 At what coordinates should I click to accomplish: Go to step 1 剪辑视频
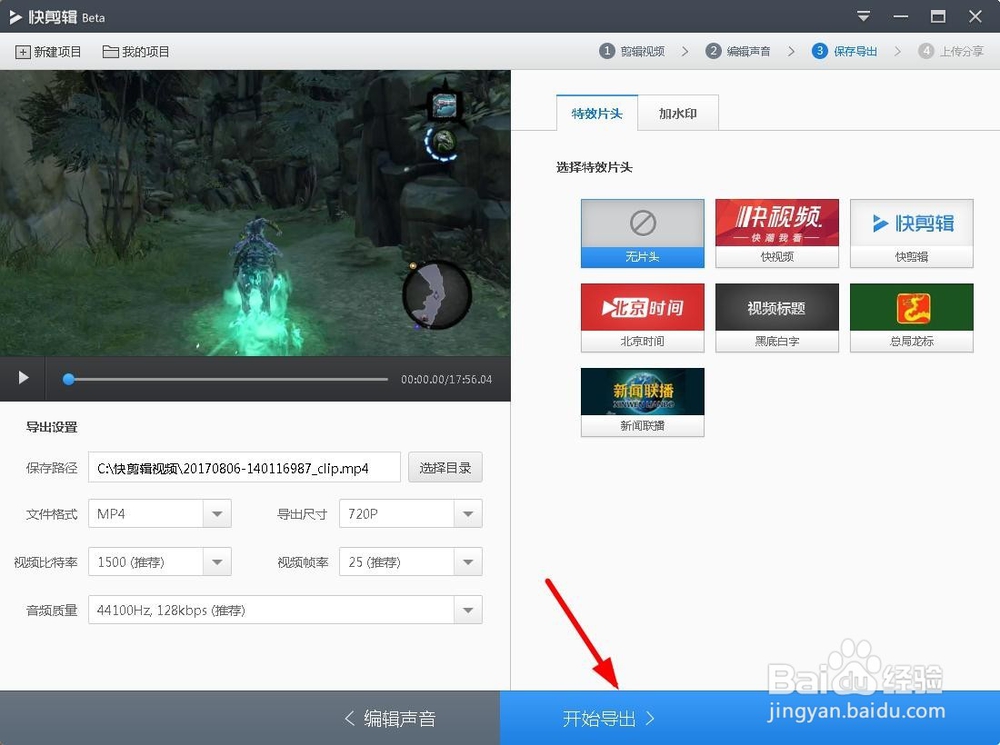[632, 51]
